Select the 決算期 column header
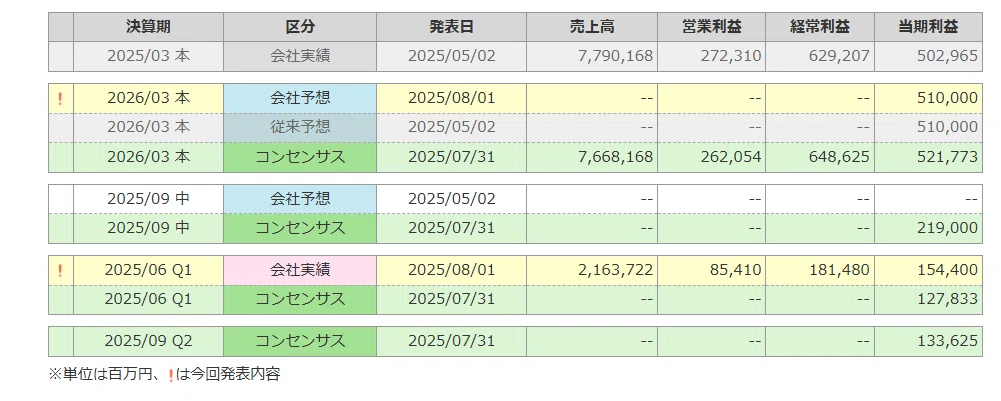Viewport: 1001px width, 401px height. [x=148, y=27]
